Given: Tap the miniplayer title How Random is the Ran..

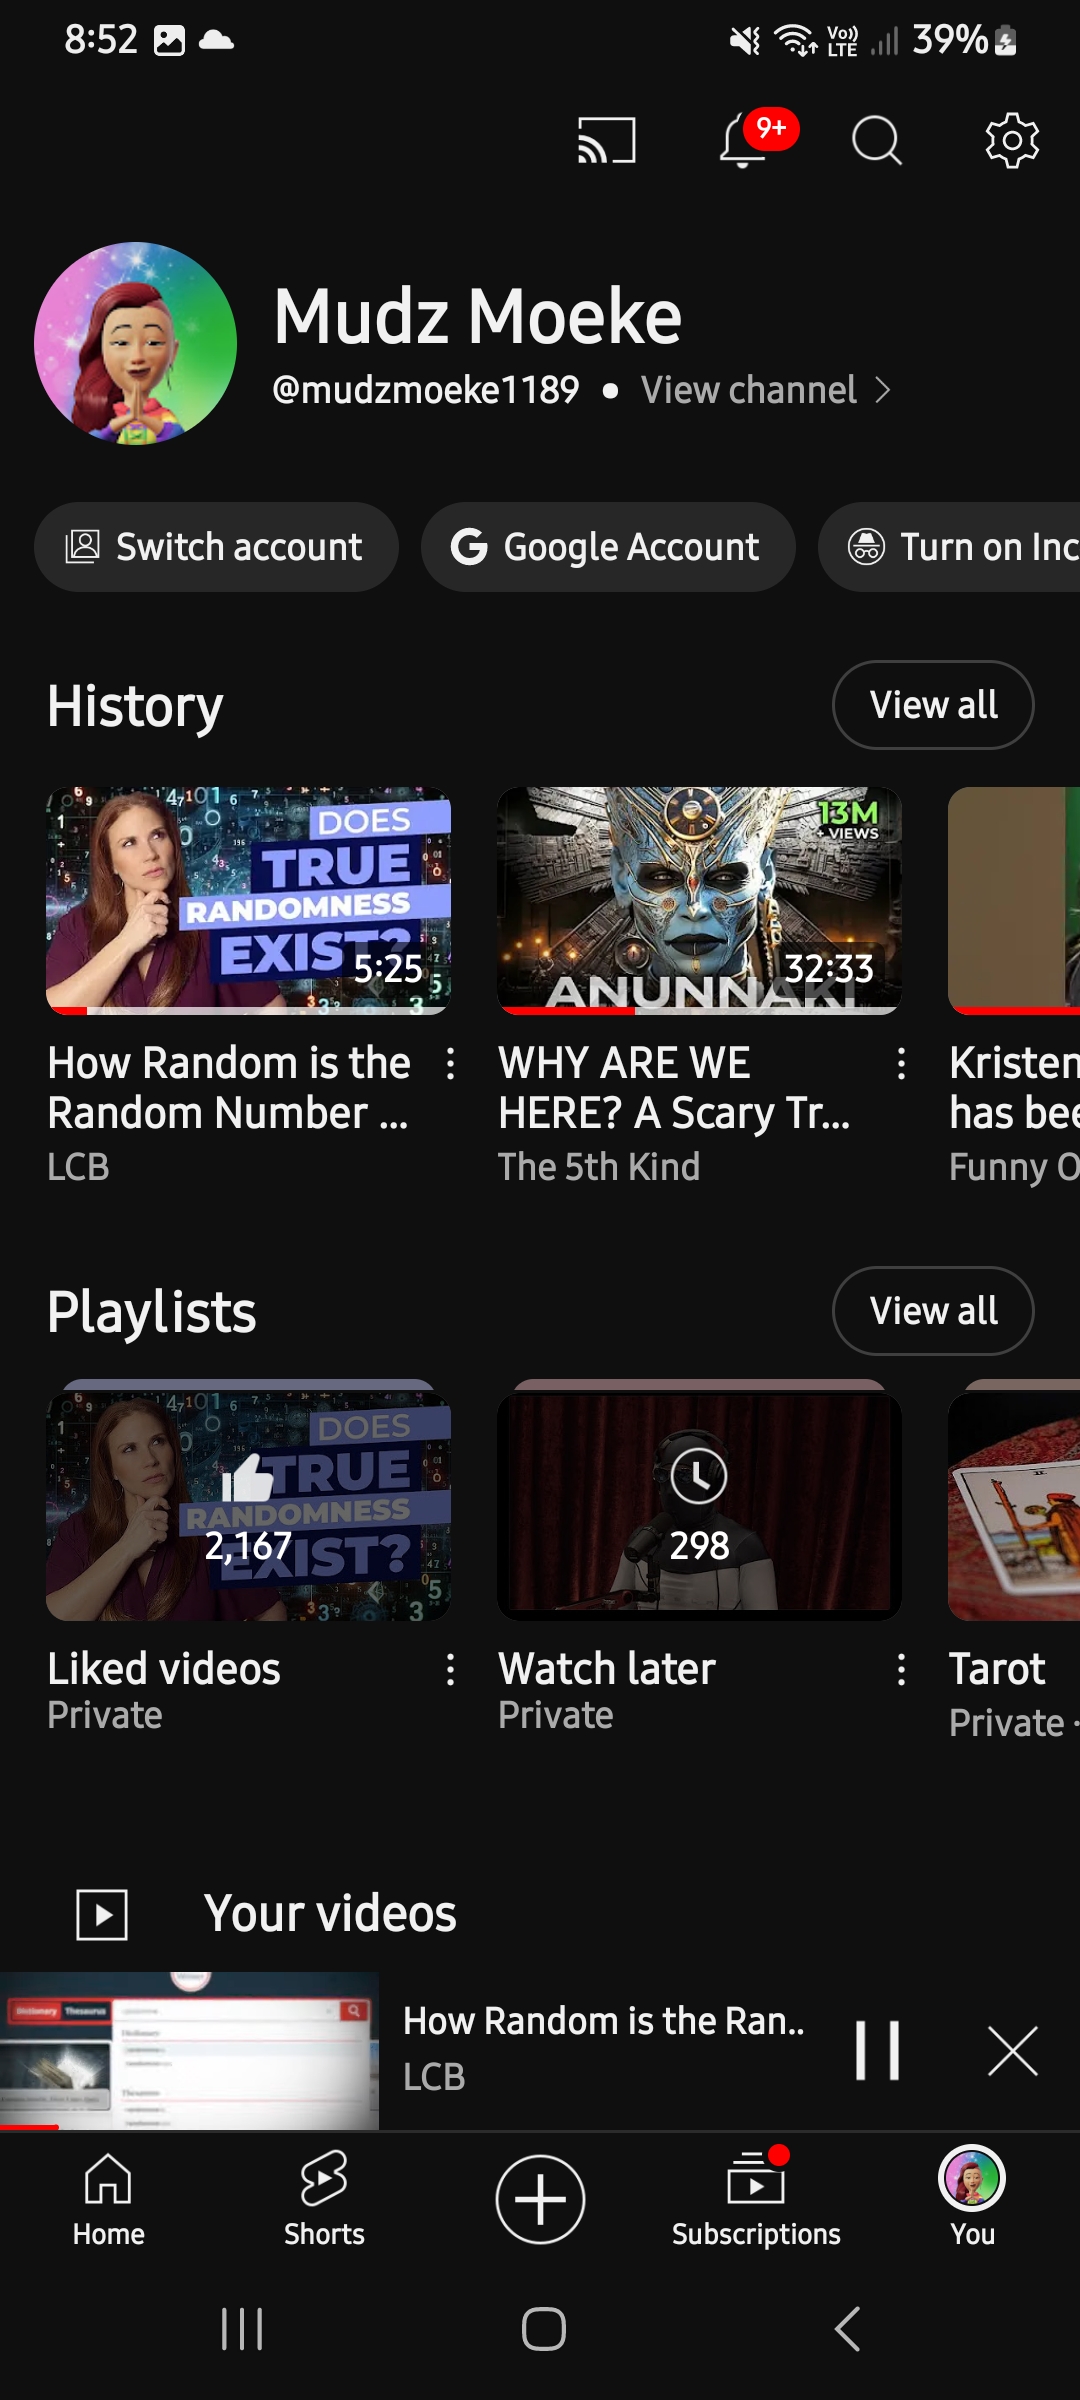Looking at the screenshot, I should click(604, 2021).
